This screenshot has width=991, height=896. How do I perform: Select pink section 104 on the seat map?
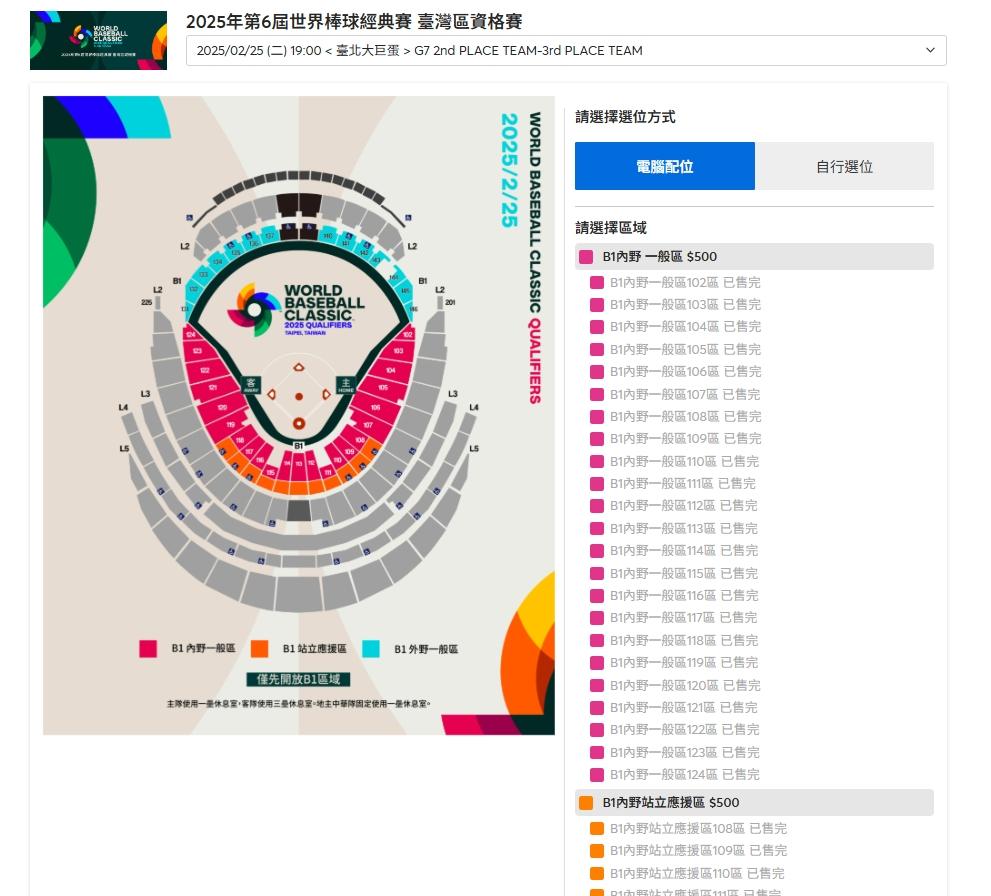pyautogui.click(x=390, y=370)
